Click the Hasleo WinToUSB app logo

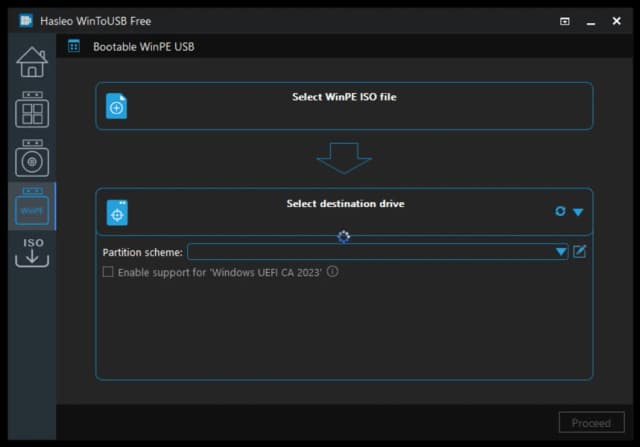[x=26, y=20]
